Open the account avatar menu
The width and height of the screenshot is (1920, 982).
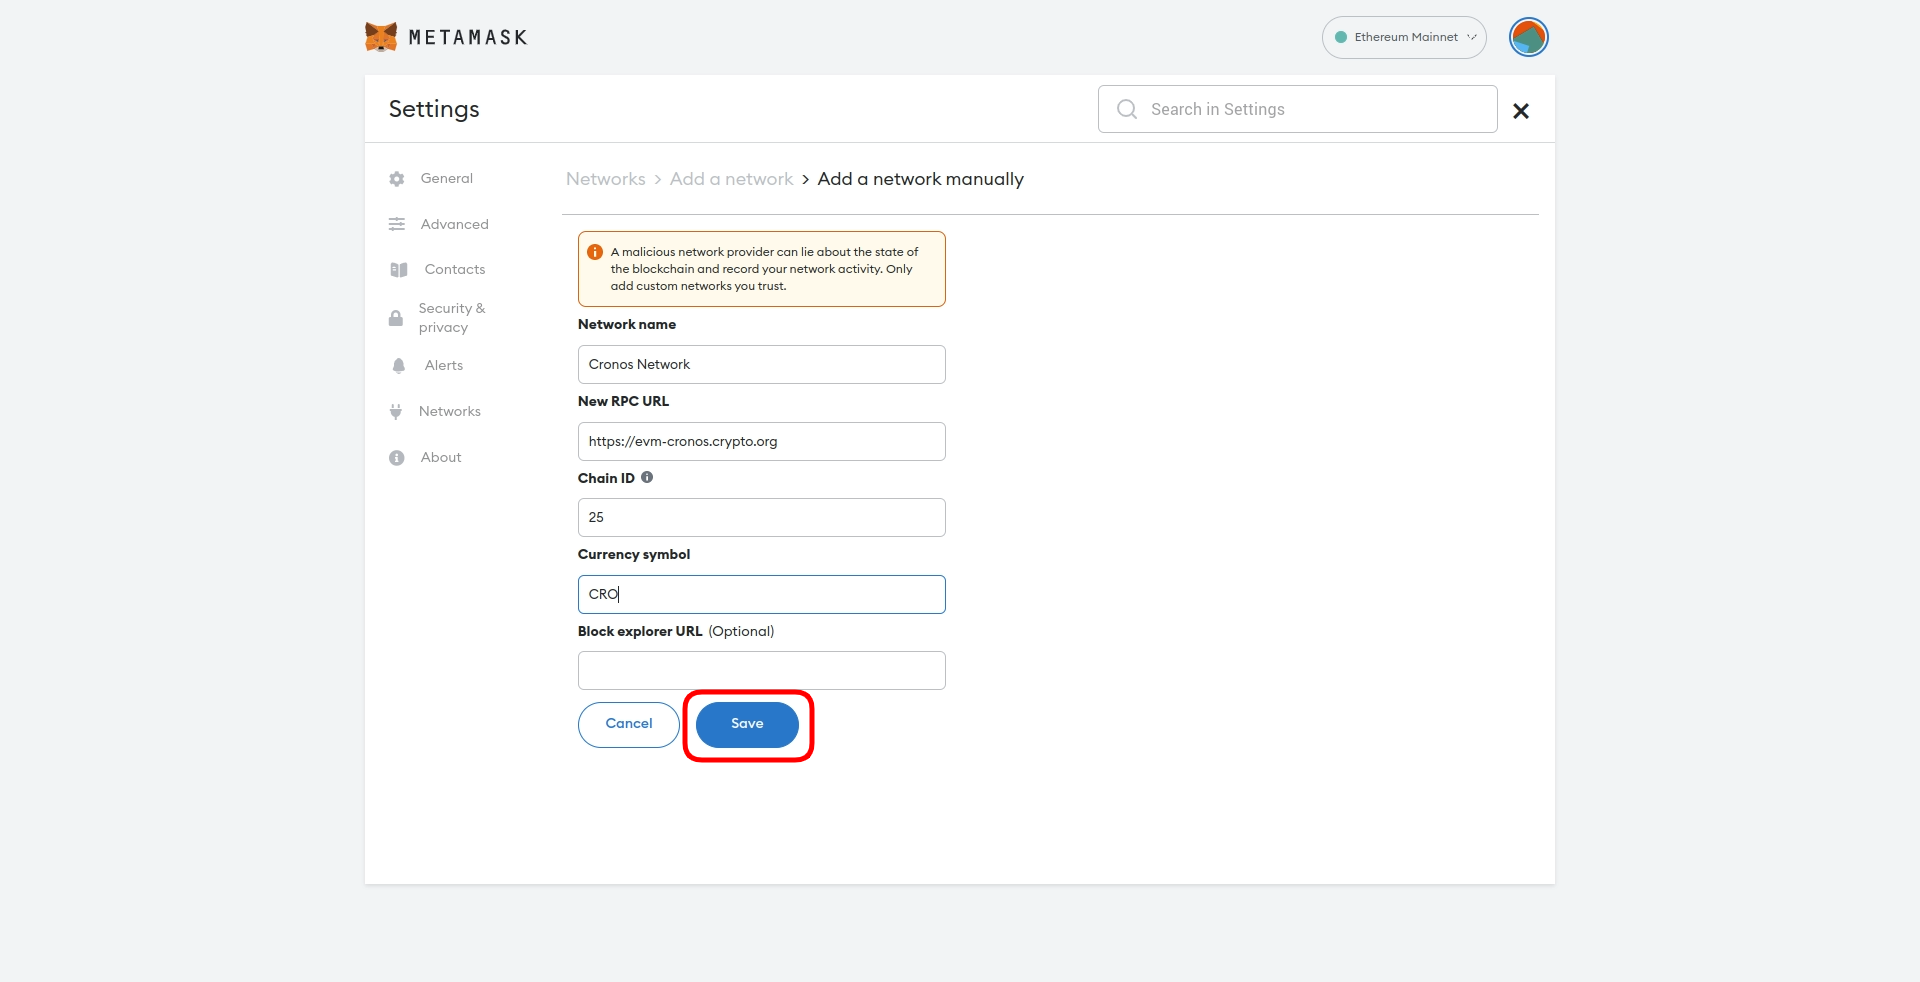click(1528, 37)
